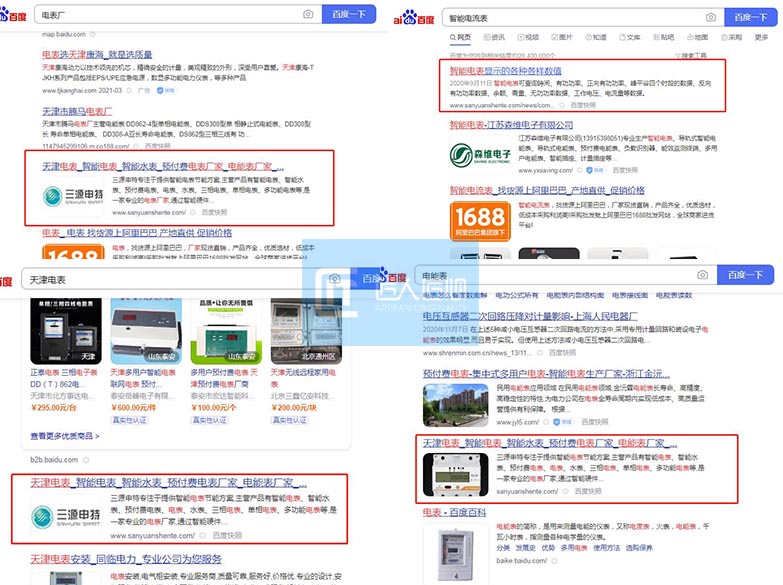Screen dimensions: 783x585
Task: Click the 天津无线远程家用电表 product image
Action: 306,331
